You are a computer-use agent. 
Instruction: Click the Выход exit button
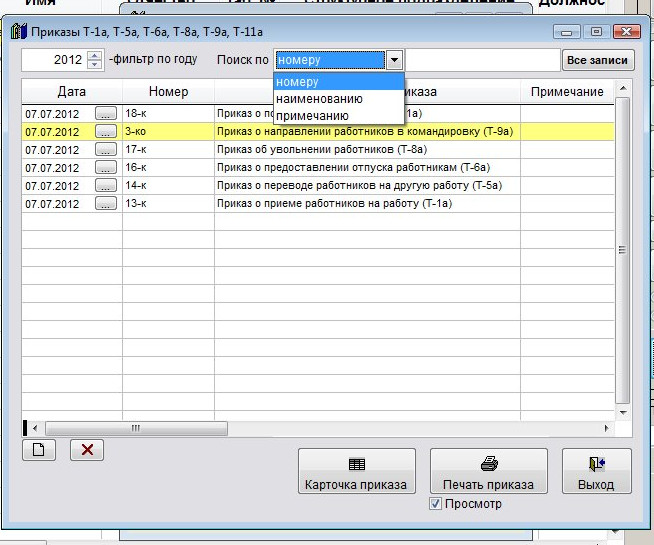pyautogui.click(x=596, y=471)
